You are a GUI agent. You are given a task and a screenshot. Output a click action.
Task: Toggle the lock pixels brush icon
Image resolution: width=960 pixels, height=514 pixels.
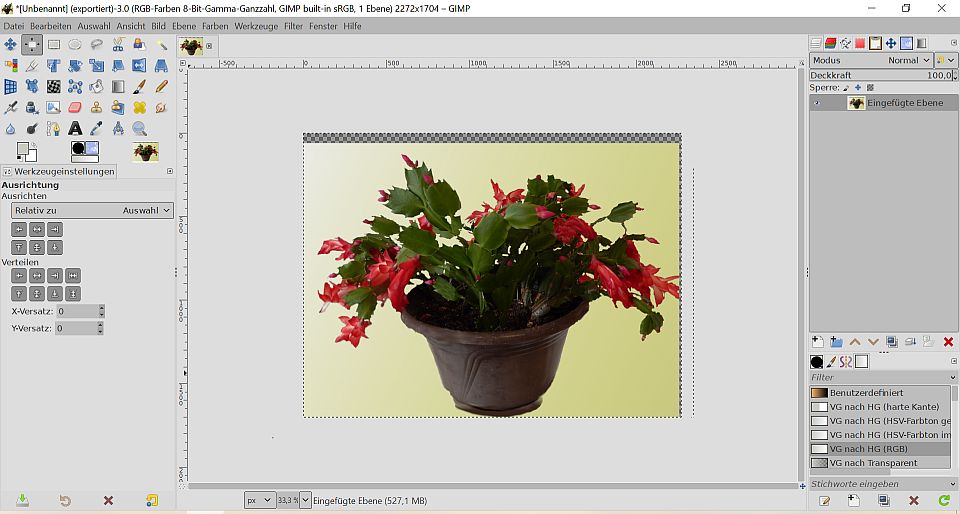click(x=846, y=88)
